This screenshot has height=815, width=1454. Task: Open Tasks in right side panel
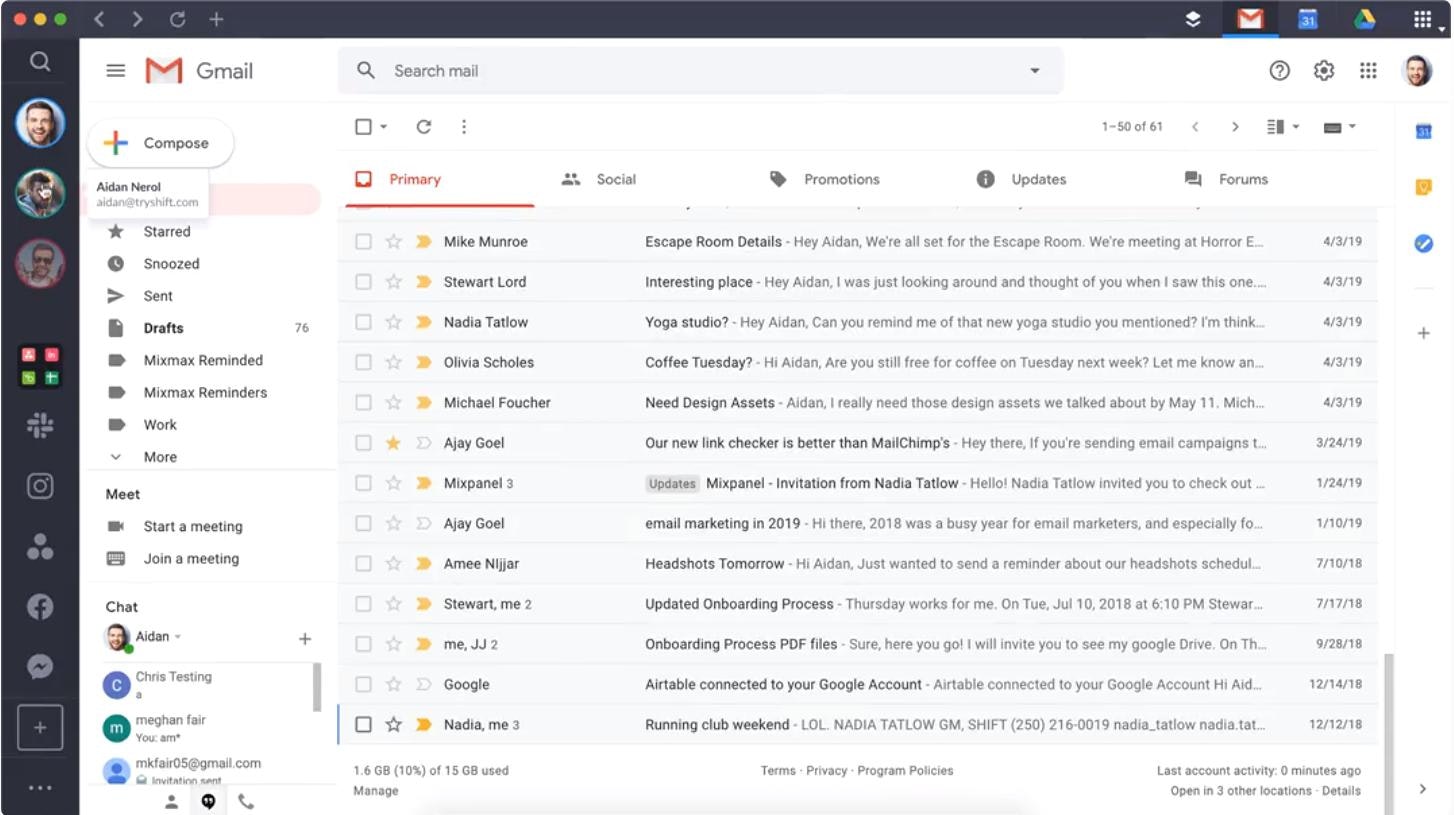pos(1424,243)
